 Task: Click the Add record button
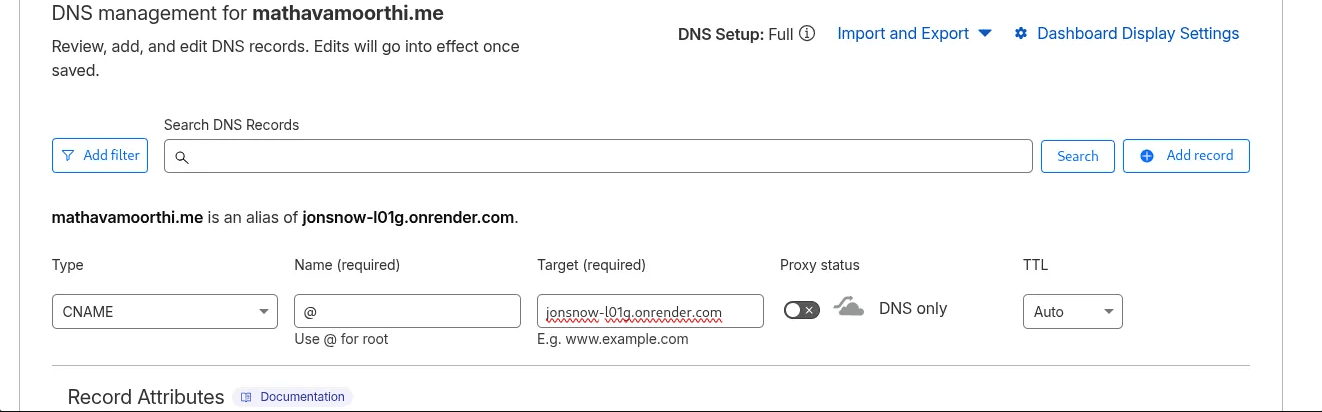pyautogui.click(x=1186, y=156)
